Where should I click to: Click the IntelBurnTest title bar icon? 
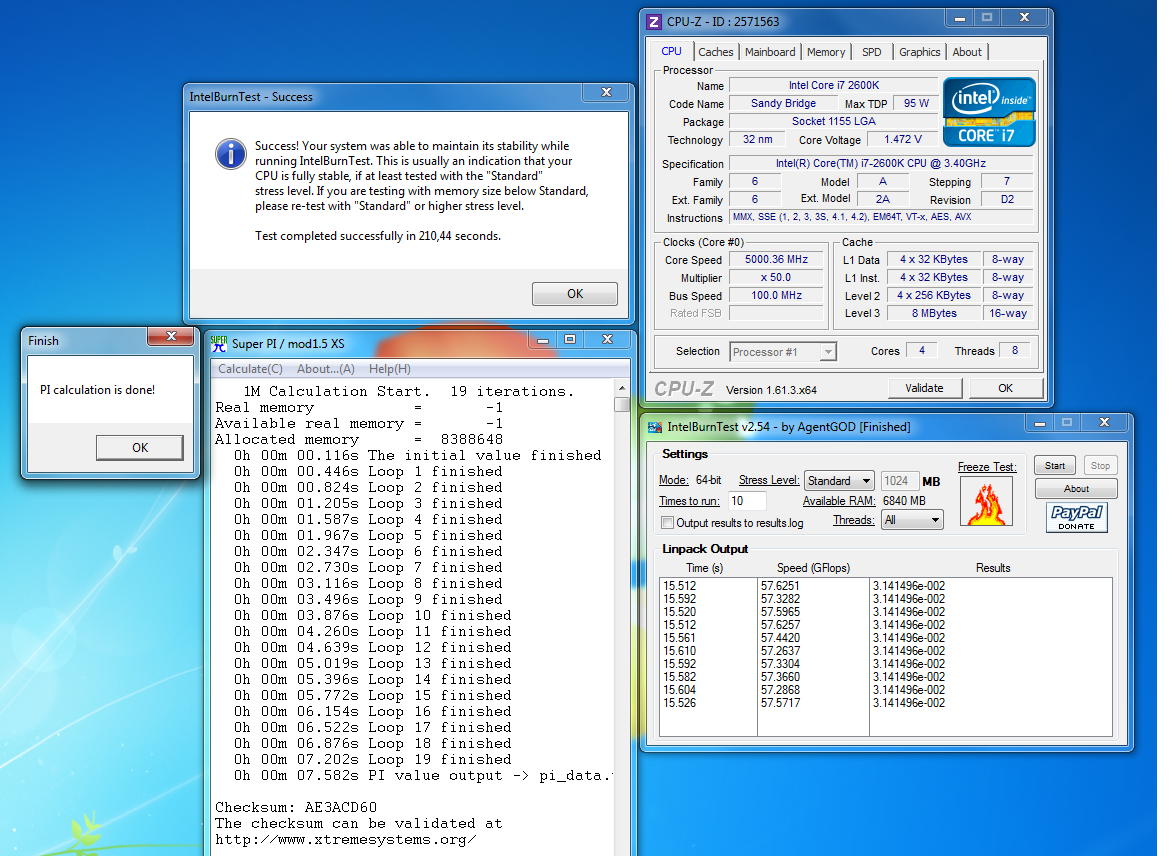click(x=655, y=427)
